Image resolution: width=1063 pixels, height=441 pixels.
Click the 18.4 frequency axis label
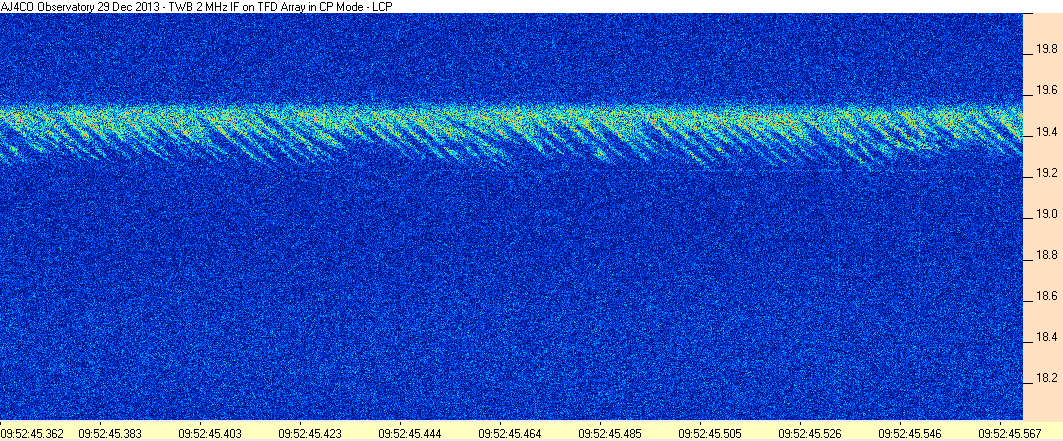tap(1047, 337)
